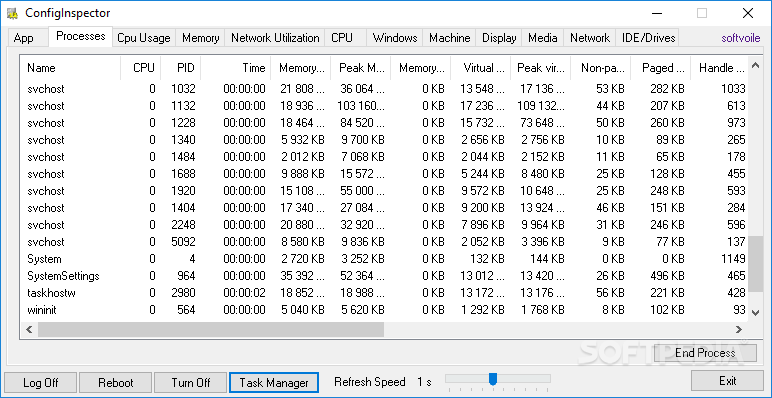Image resolution: width=772 pixels, height=398 pixels.
Task: Click the Peak M... column header
Action: pos(360,68)
